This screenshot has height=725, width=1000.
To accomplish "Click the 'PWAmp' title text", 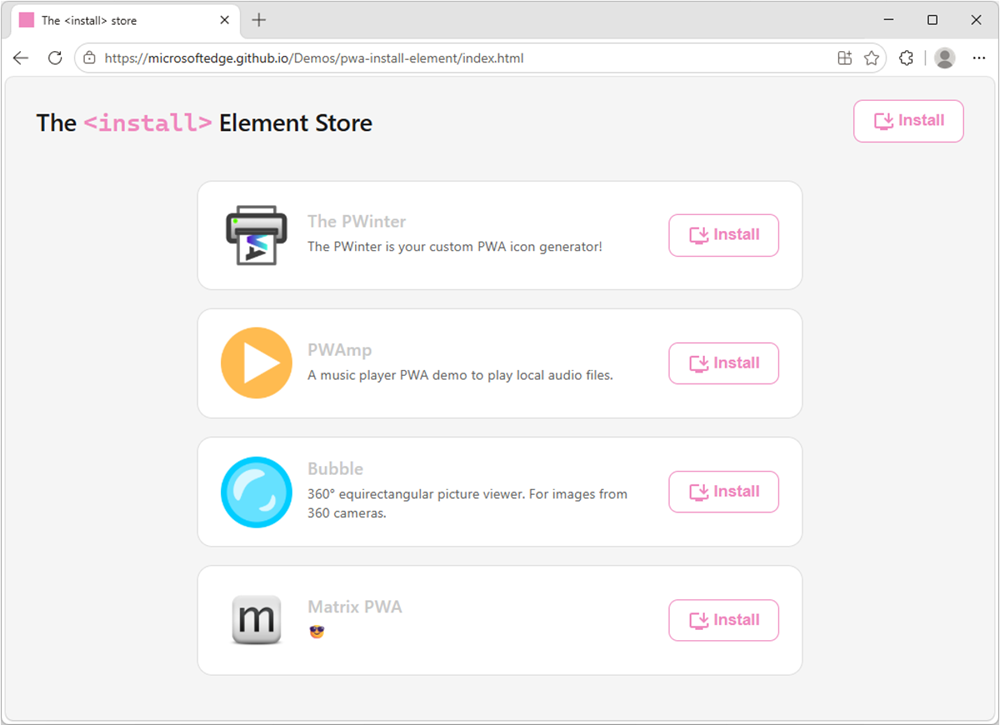I will point(339,350).
